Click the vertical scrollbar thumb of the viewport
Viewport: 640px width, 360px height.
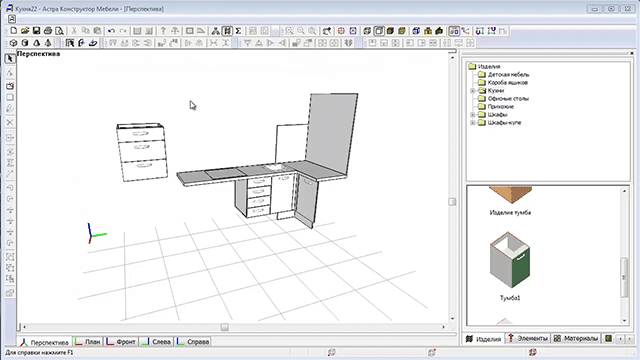coord(452,202)
